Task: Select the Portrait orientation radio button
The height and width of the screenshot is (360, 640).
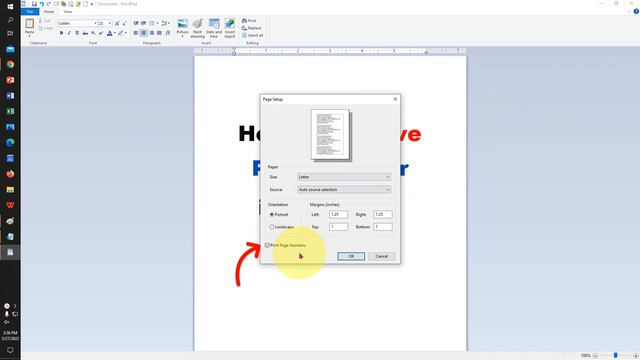Action: click(x=271, y=214)
